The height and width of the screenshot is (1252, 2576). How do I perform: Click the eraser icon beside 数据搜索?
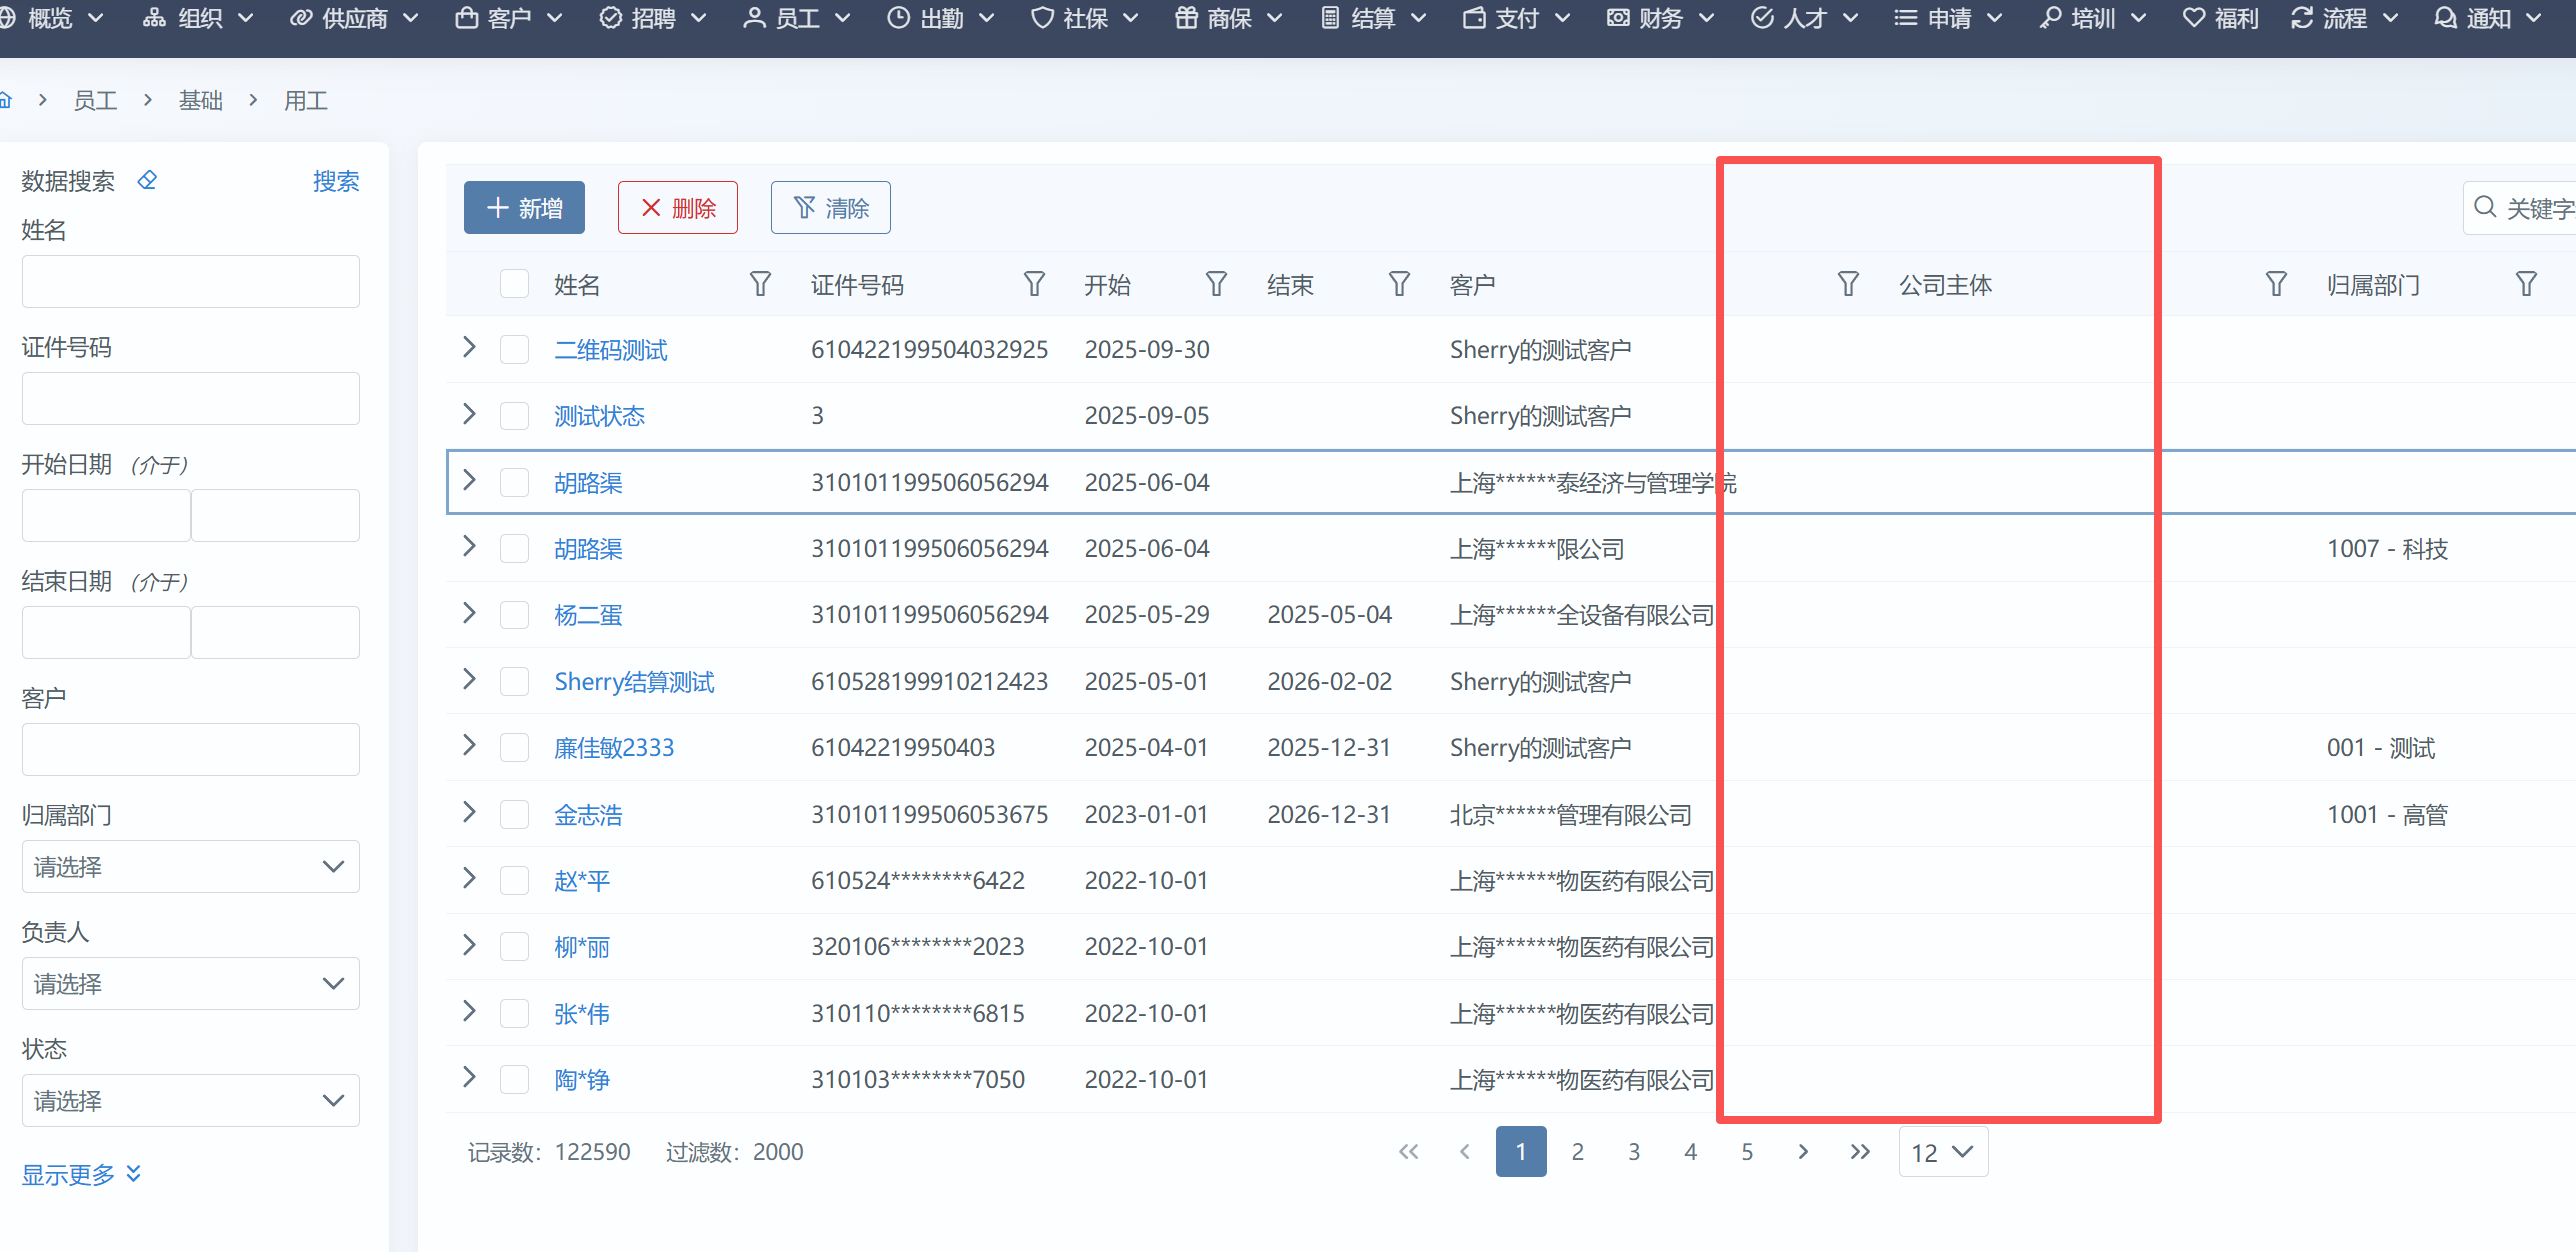coord(147,181)
